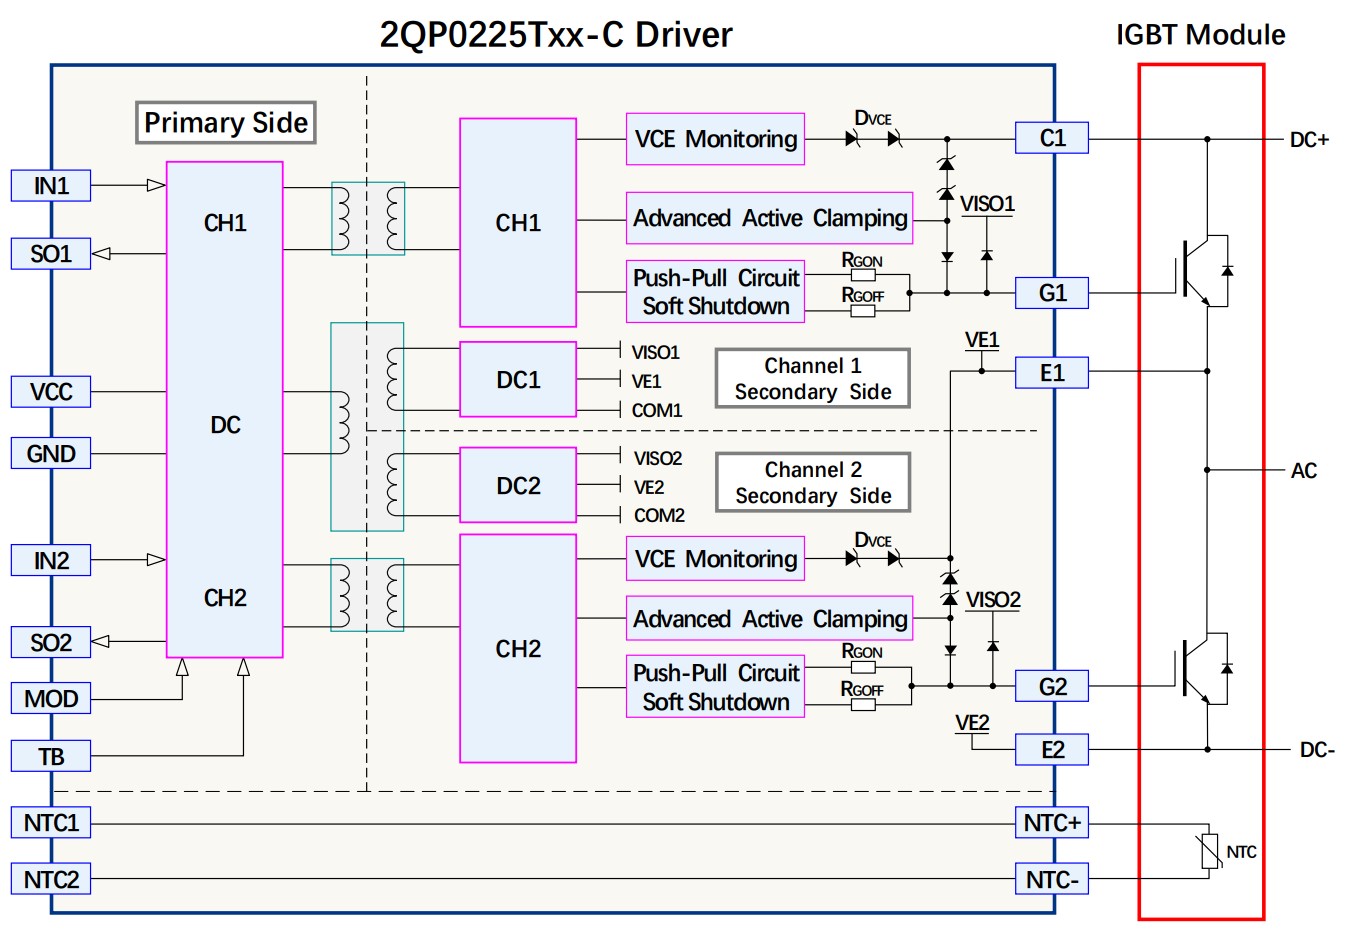The width and height of the screenshot is (1351, 934).
Task: Select the lower secondary CH2 block
Action: coord(518,649)
